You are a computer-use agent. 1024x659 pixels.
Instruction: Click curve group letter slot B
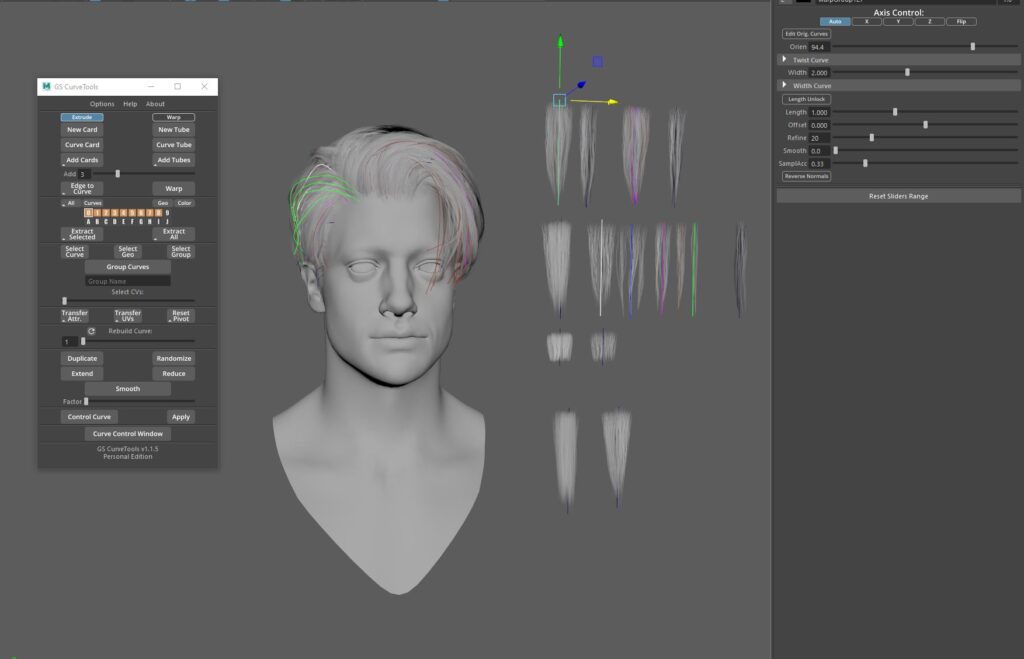(97, 221)
